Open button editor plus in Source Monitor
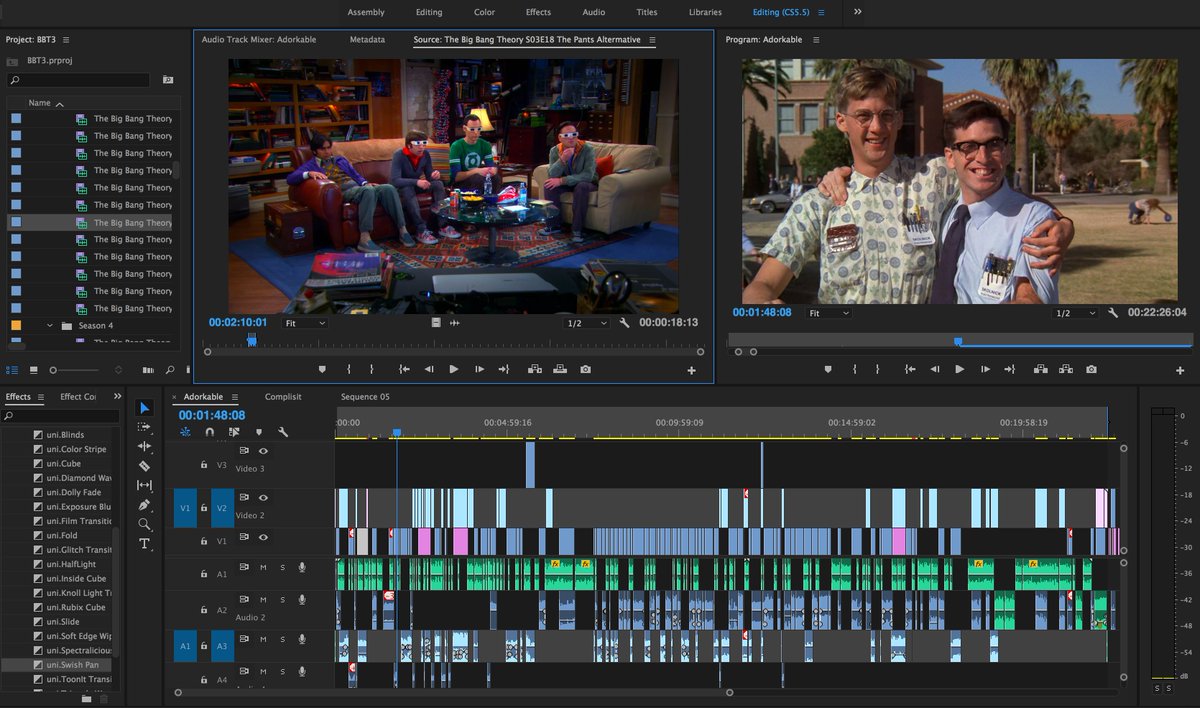Image resolution: width=1200 pixels, height=708 pixels. (691, 370)
